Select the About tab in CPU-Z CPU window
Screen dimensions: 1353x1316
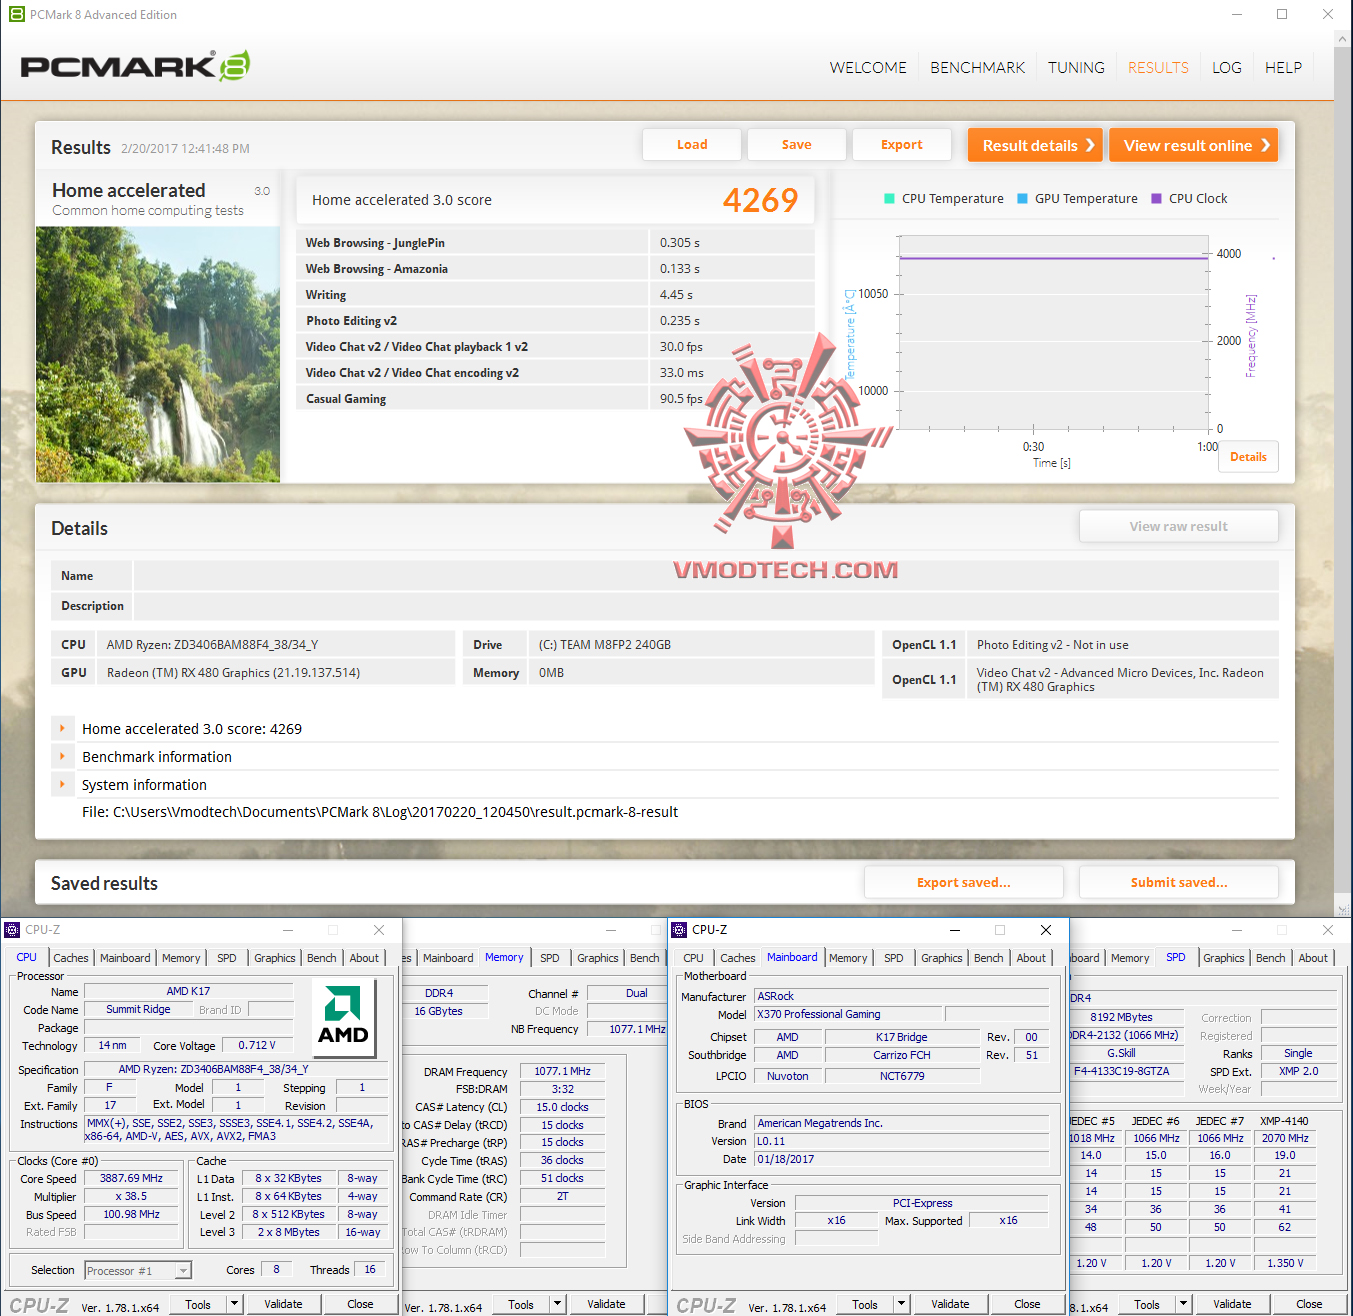click(364, 958)
